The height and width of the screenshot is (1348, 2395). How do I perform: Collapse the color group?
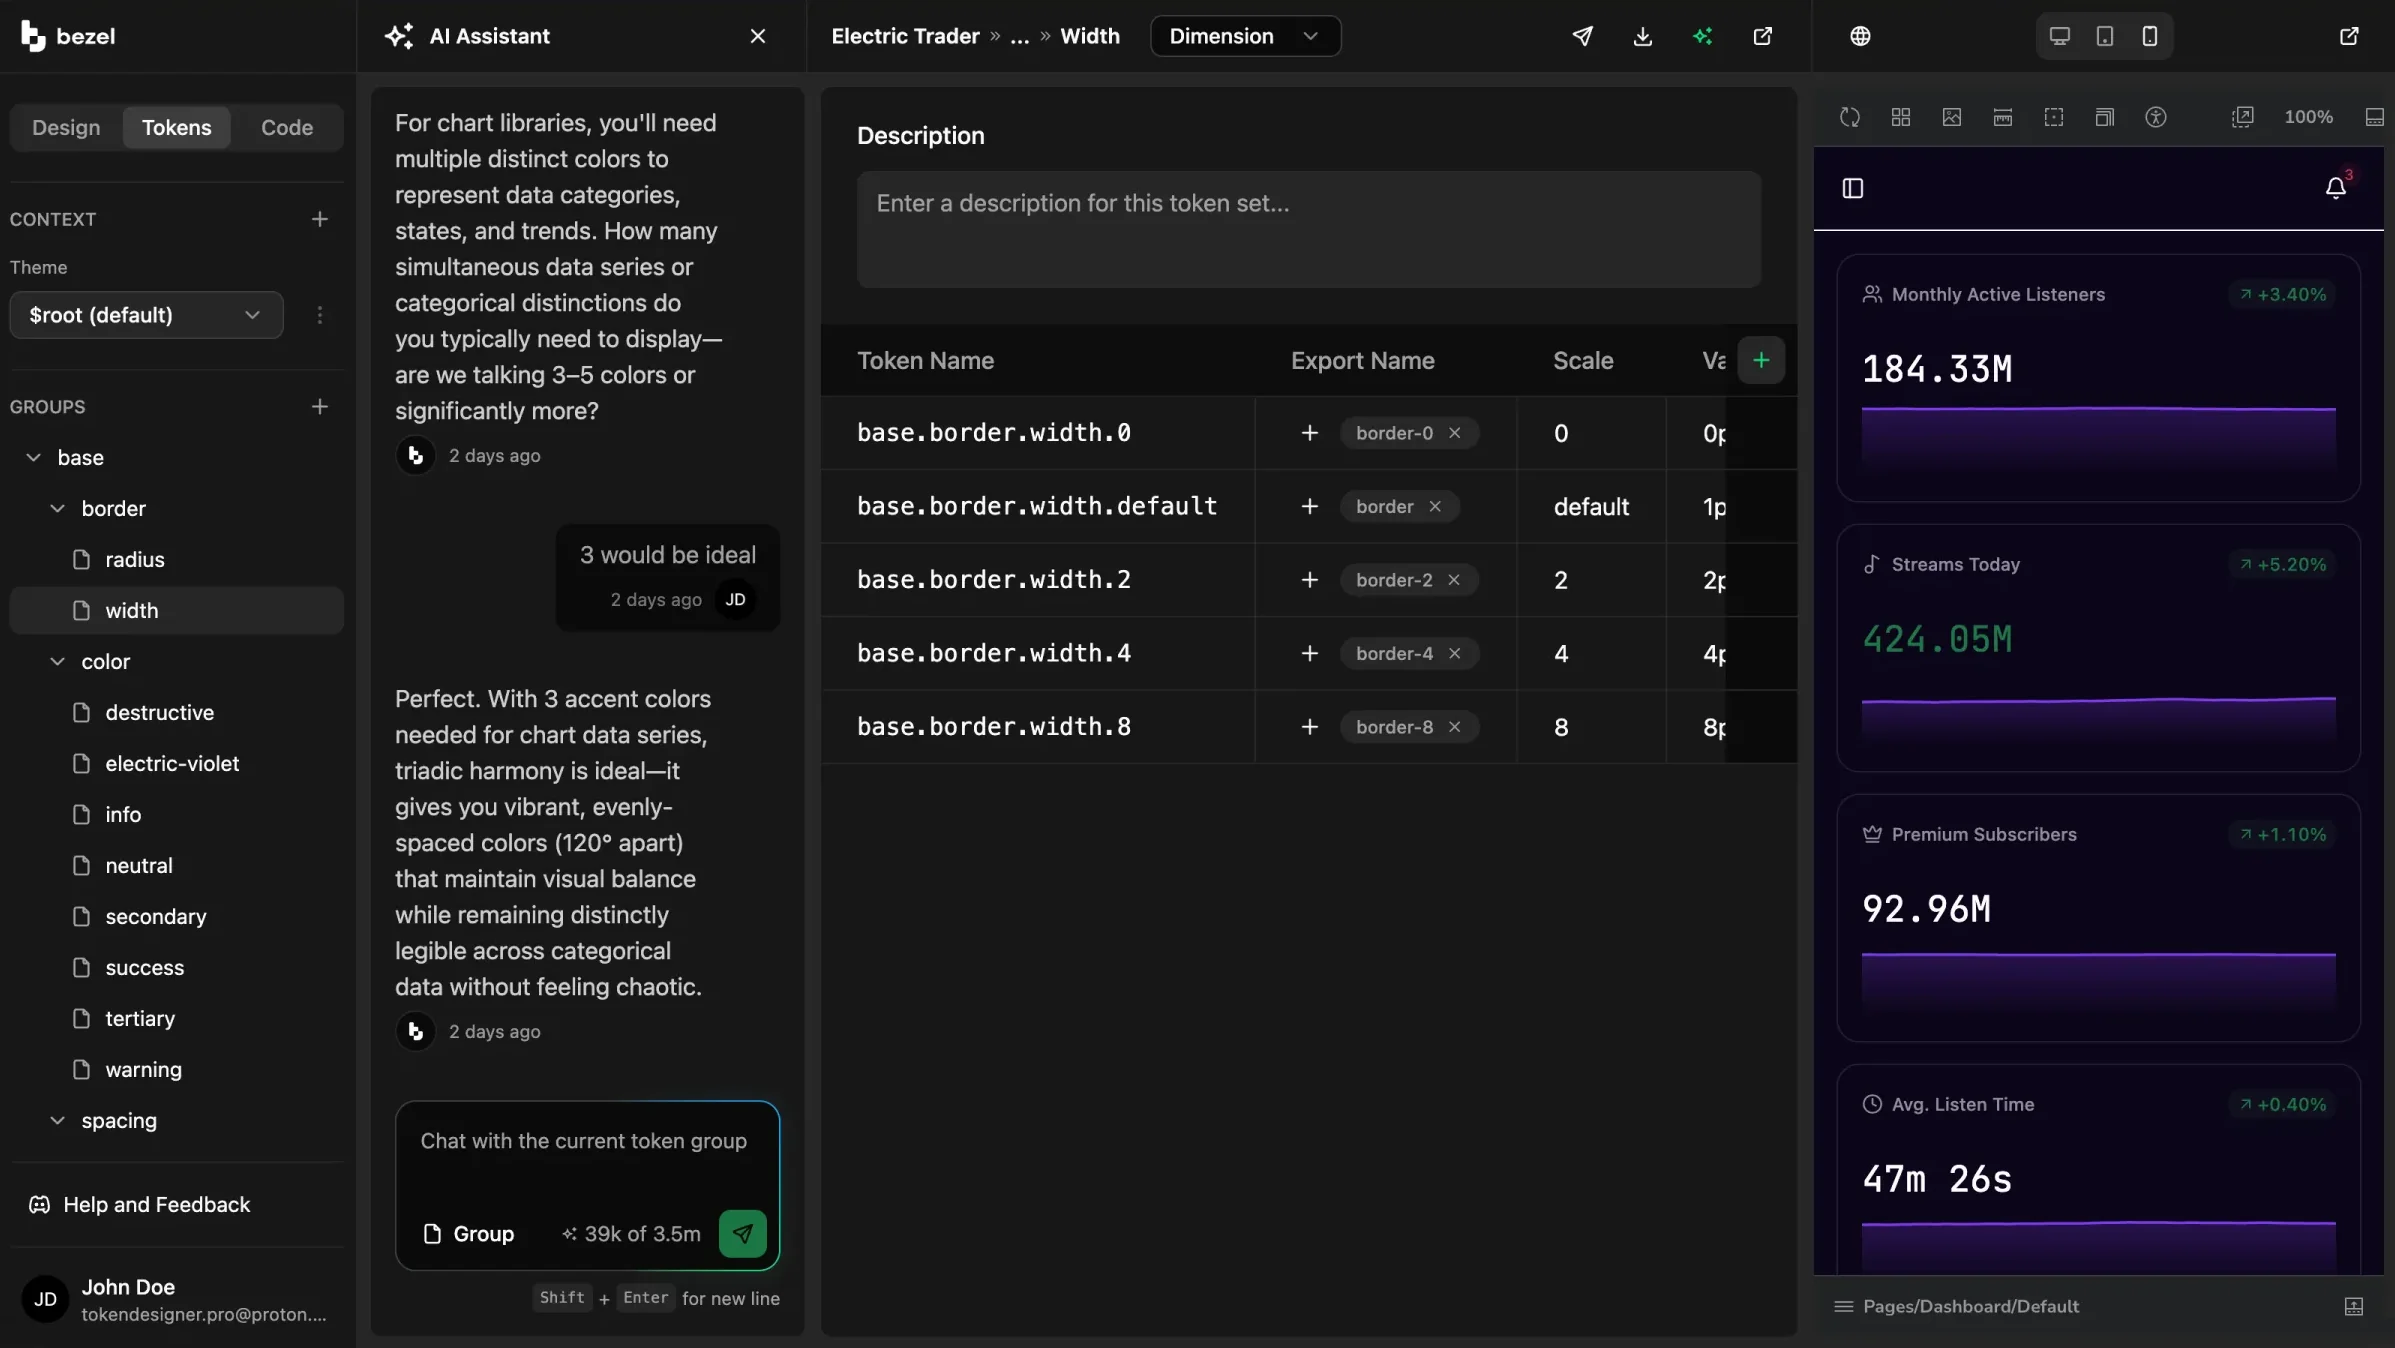58,661
